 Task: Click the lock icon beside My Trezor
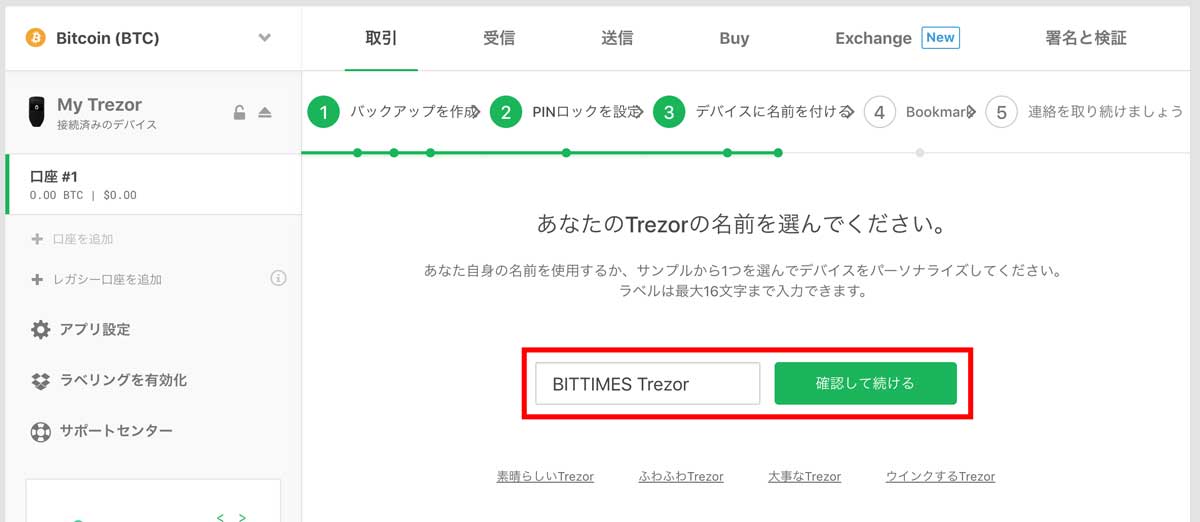click(240, 113)
